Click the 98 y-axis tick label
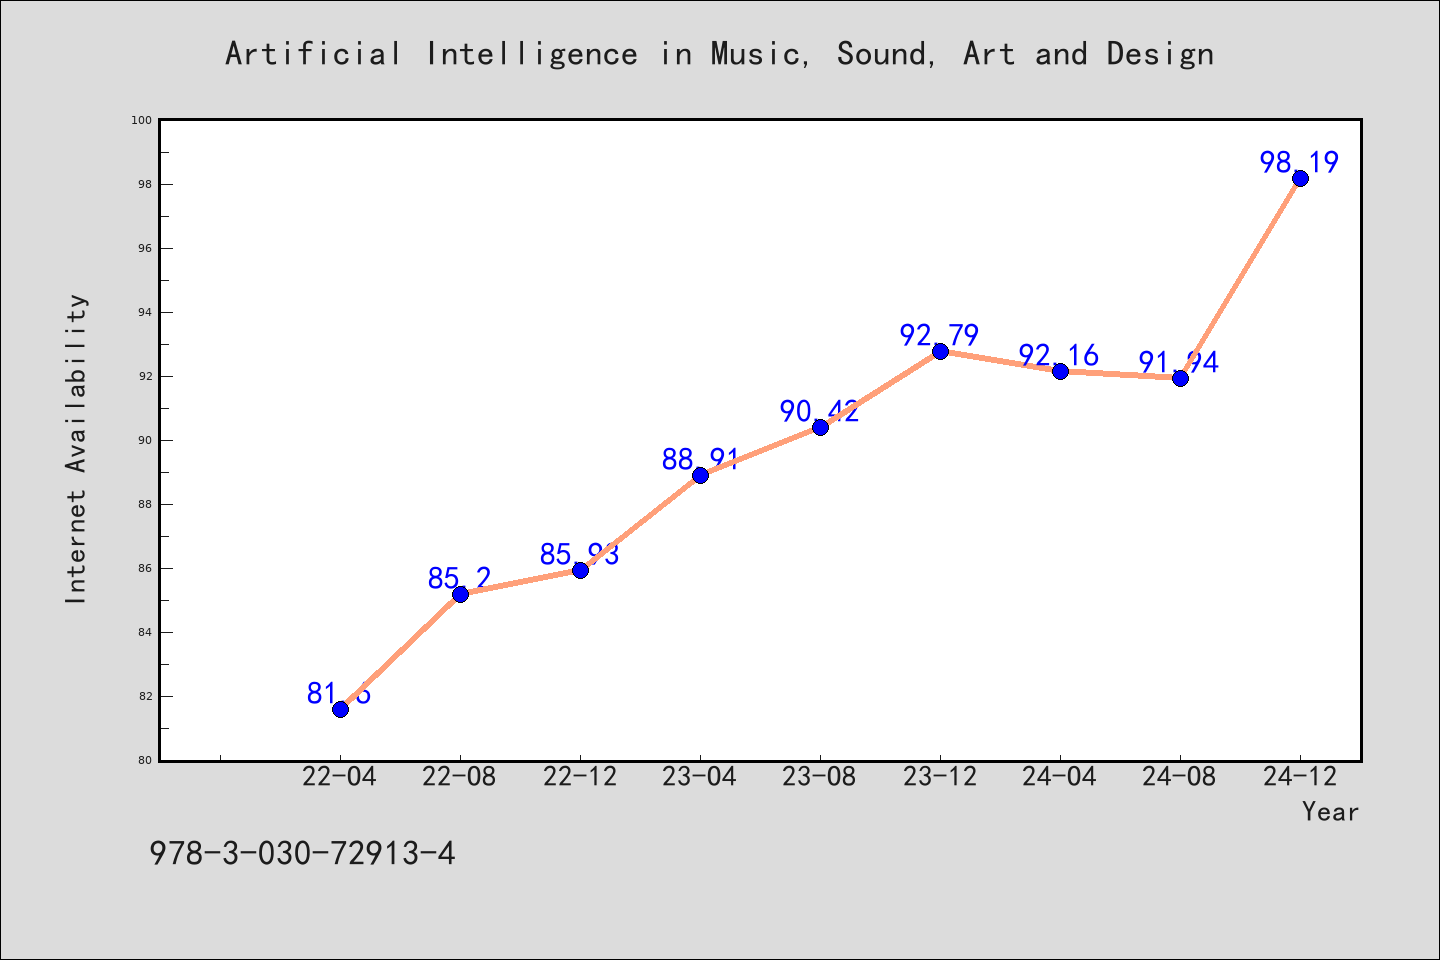 [x=146, y=184]
